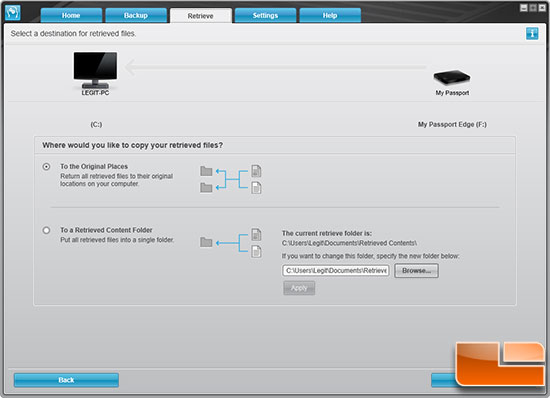The width and height of the screenshot is (550, 398).
Task: Choose To a Retrieved Content Folder option
Action: point(46,230)
